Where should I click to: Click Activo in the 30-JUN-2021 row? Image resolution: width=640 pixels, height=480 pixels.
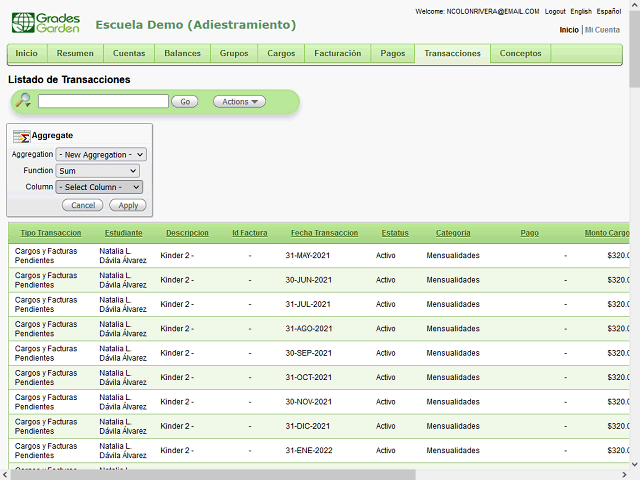pyautogui.click(x=386, y=280)
